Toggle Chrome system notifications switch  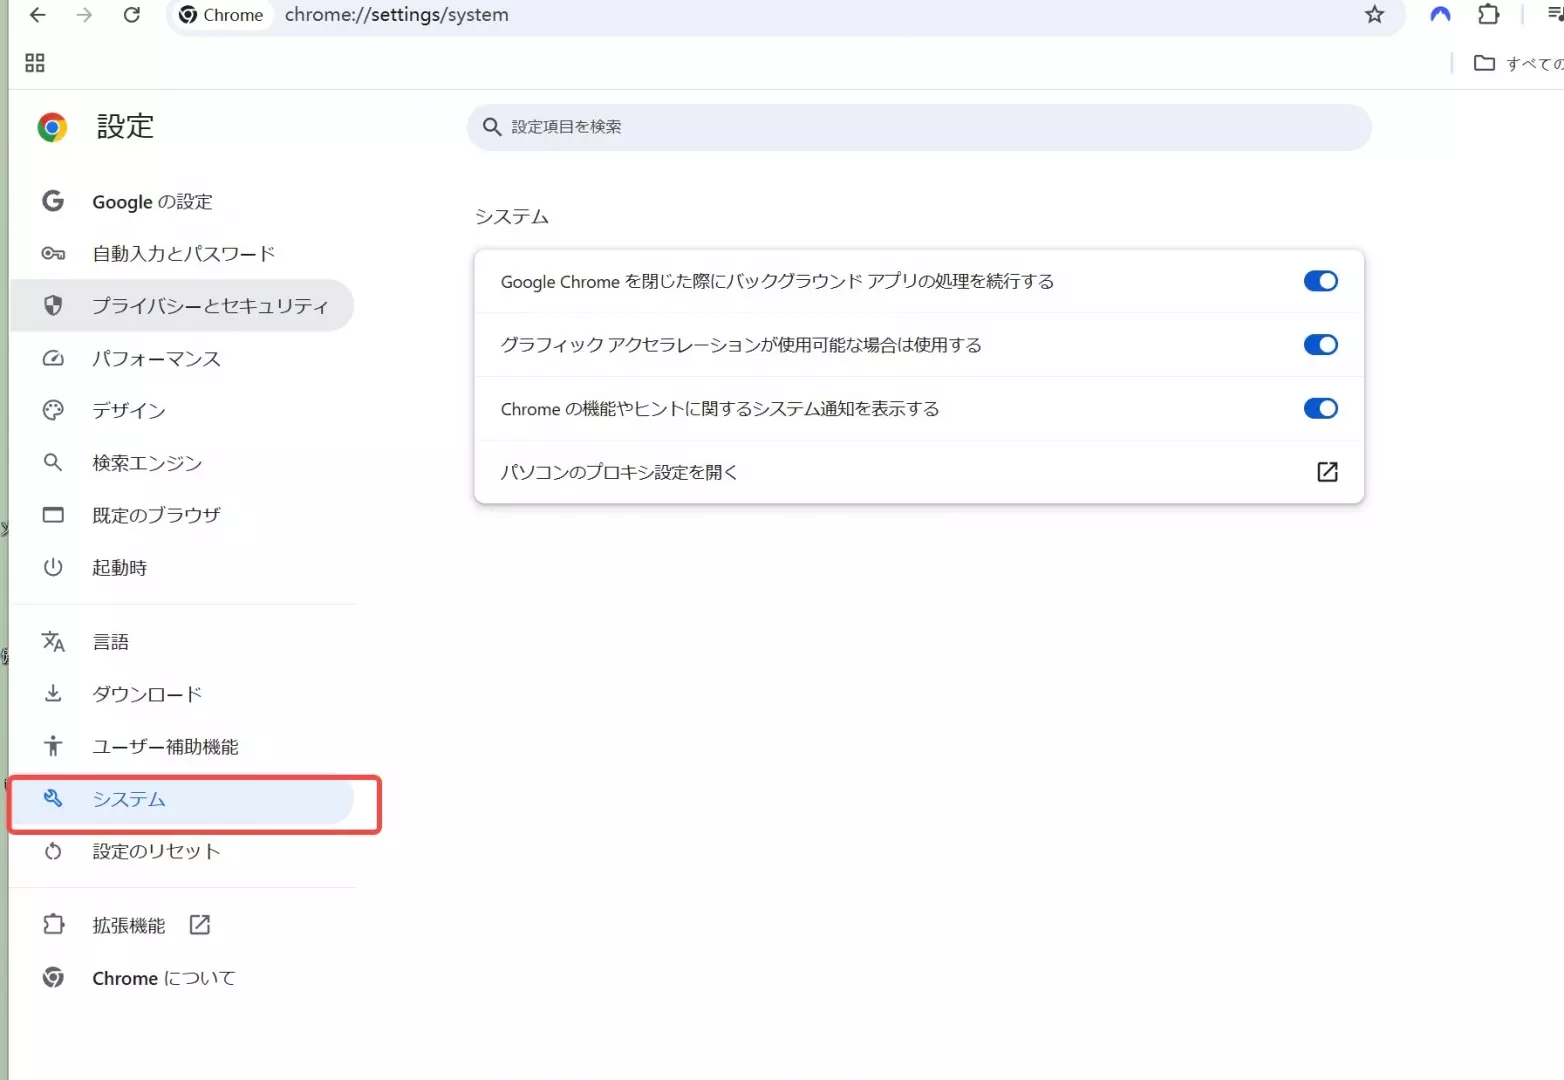(1320, 409)
